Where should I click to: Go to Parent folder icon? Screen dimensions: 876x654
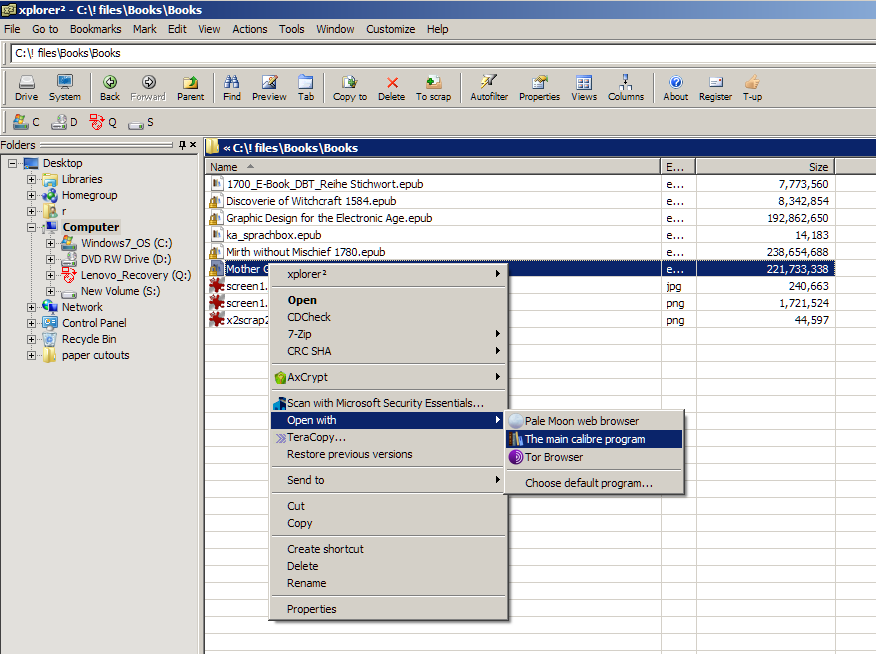pyautogui.click(x=190, y=87)
